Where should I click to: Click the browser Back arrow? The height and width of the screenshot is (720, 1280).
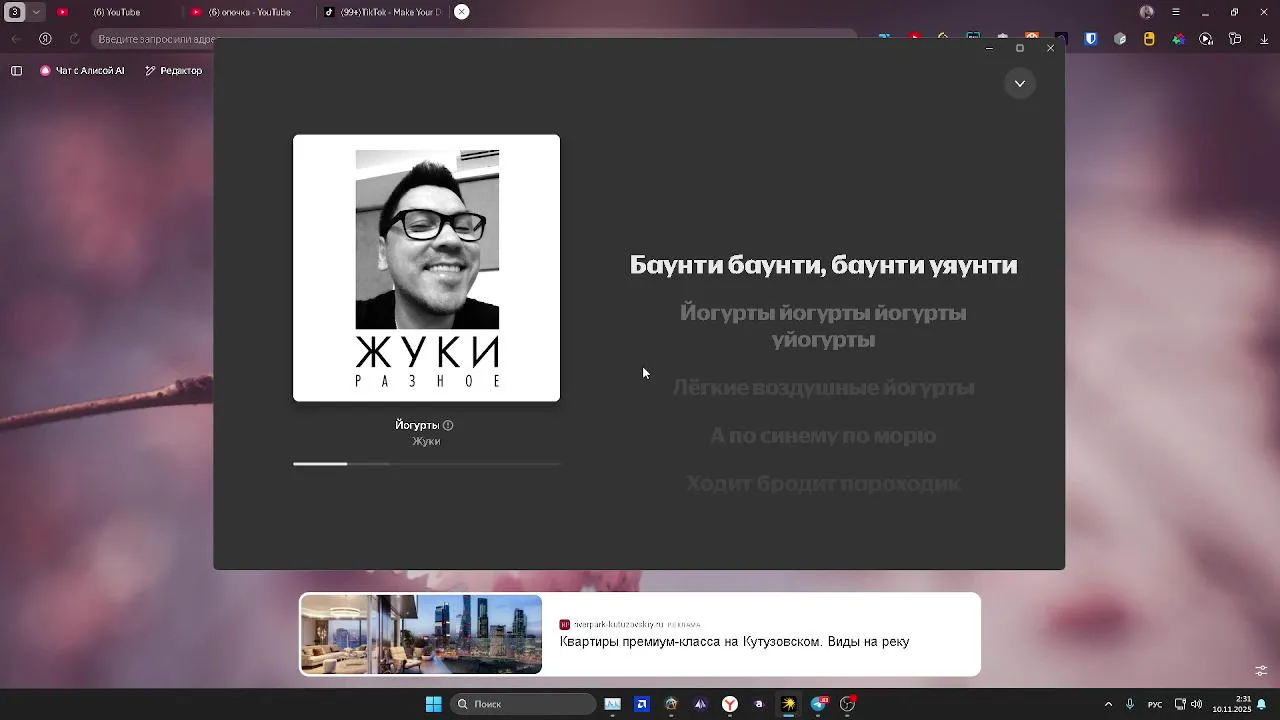[x=16, y=39]
